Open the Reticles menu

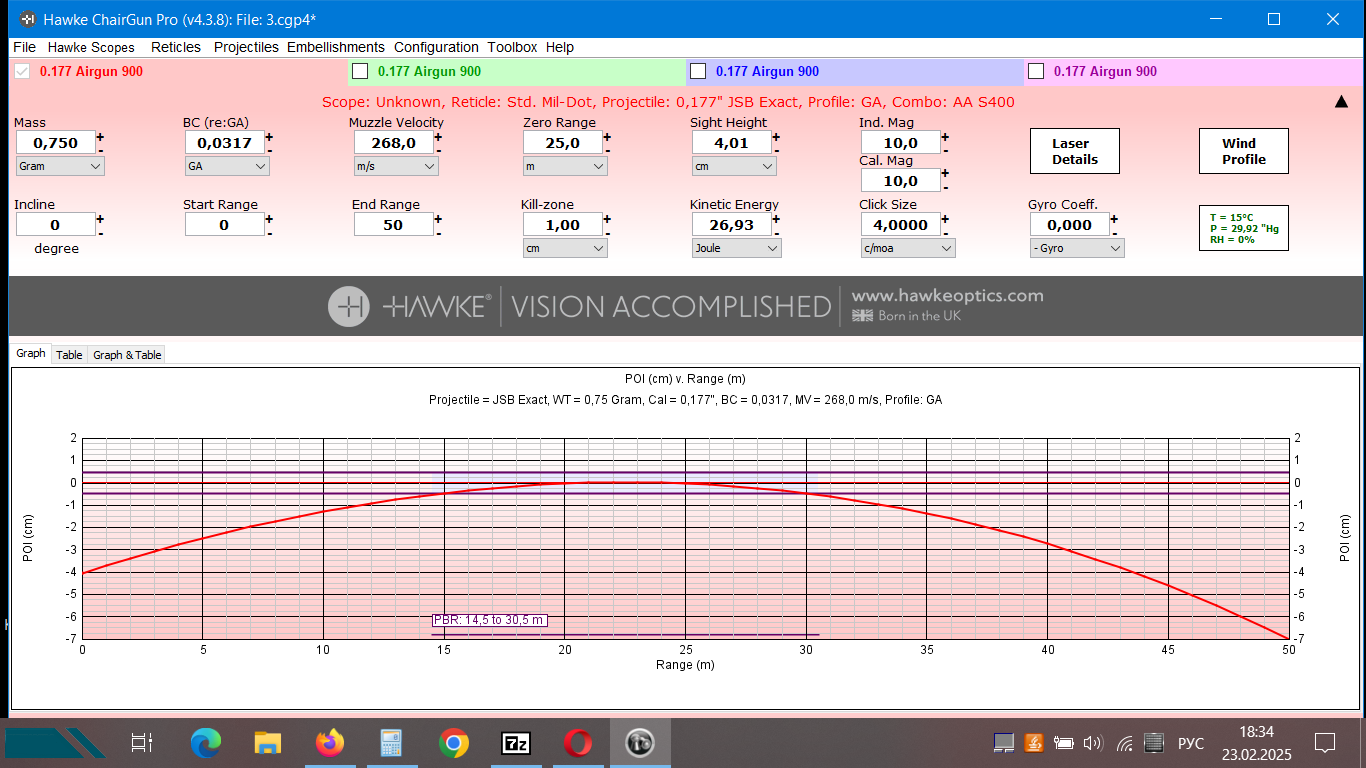point(176,47)
